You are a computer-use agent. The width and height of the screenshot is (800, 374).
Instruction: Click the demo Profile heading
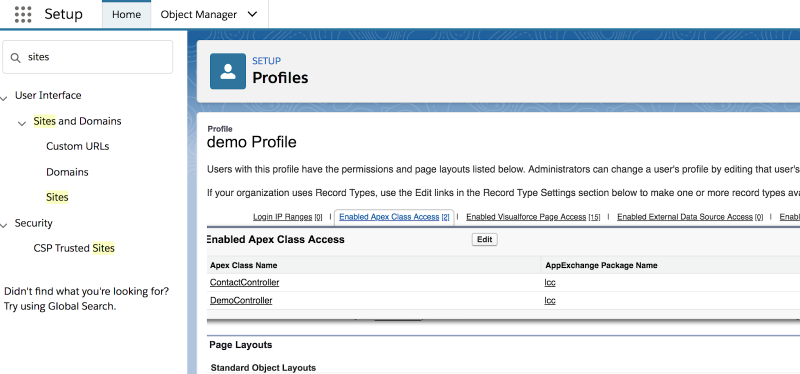[x=252, y=142]
